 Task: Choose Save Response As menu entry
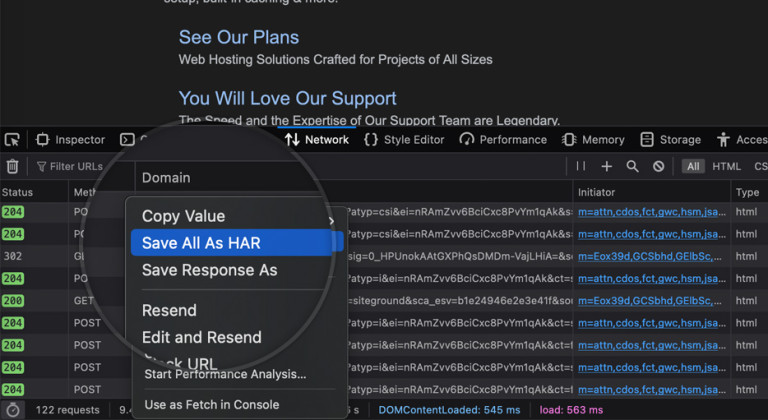click(210, 270)
